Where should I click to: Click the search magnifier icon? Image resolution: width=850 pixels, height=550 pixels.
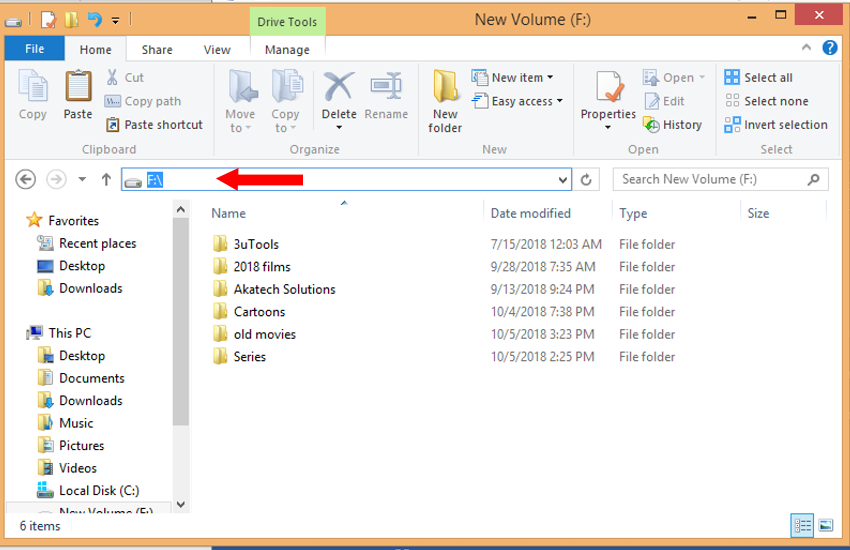[813, 179]
